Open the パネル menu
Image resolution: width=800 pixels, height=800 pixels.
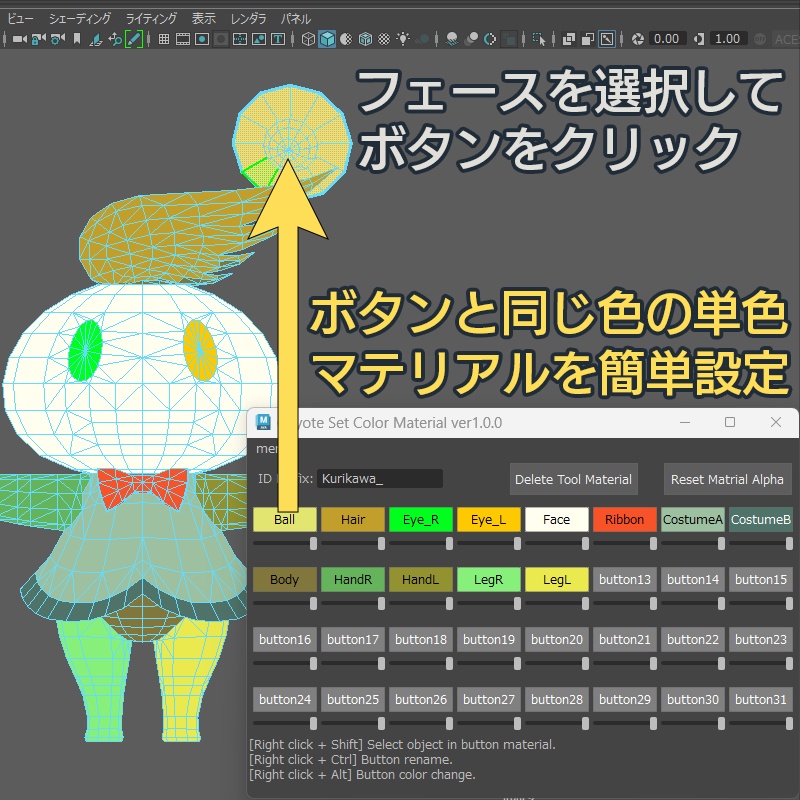[296, 17]
